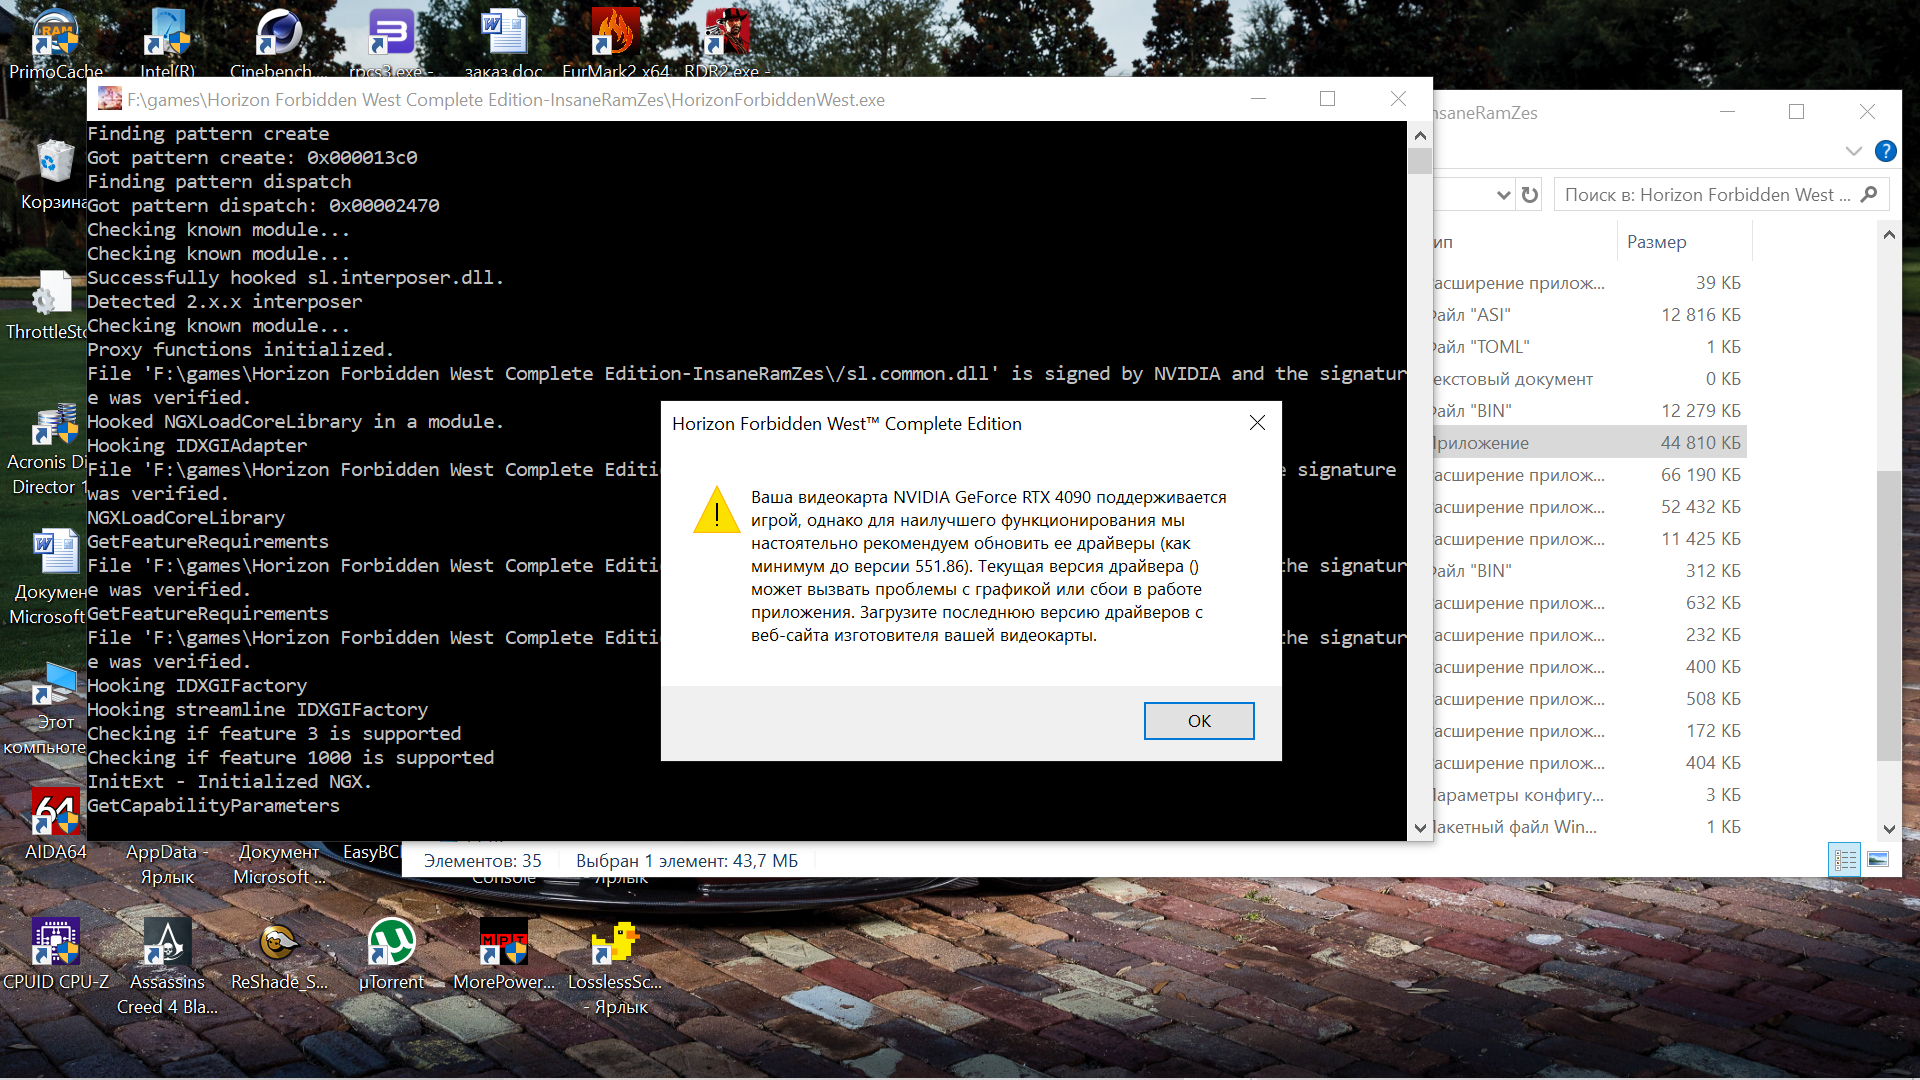The width and height of the screenshot is (1920, 1080).
Task: Select the PrimoCache desktop icon
Action: (55, 34)
